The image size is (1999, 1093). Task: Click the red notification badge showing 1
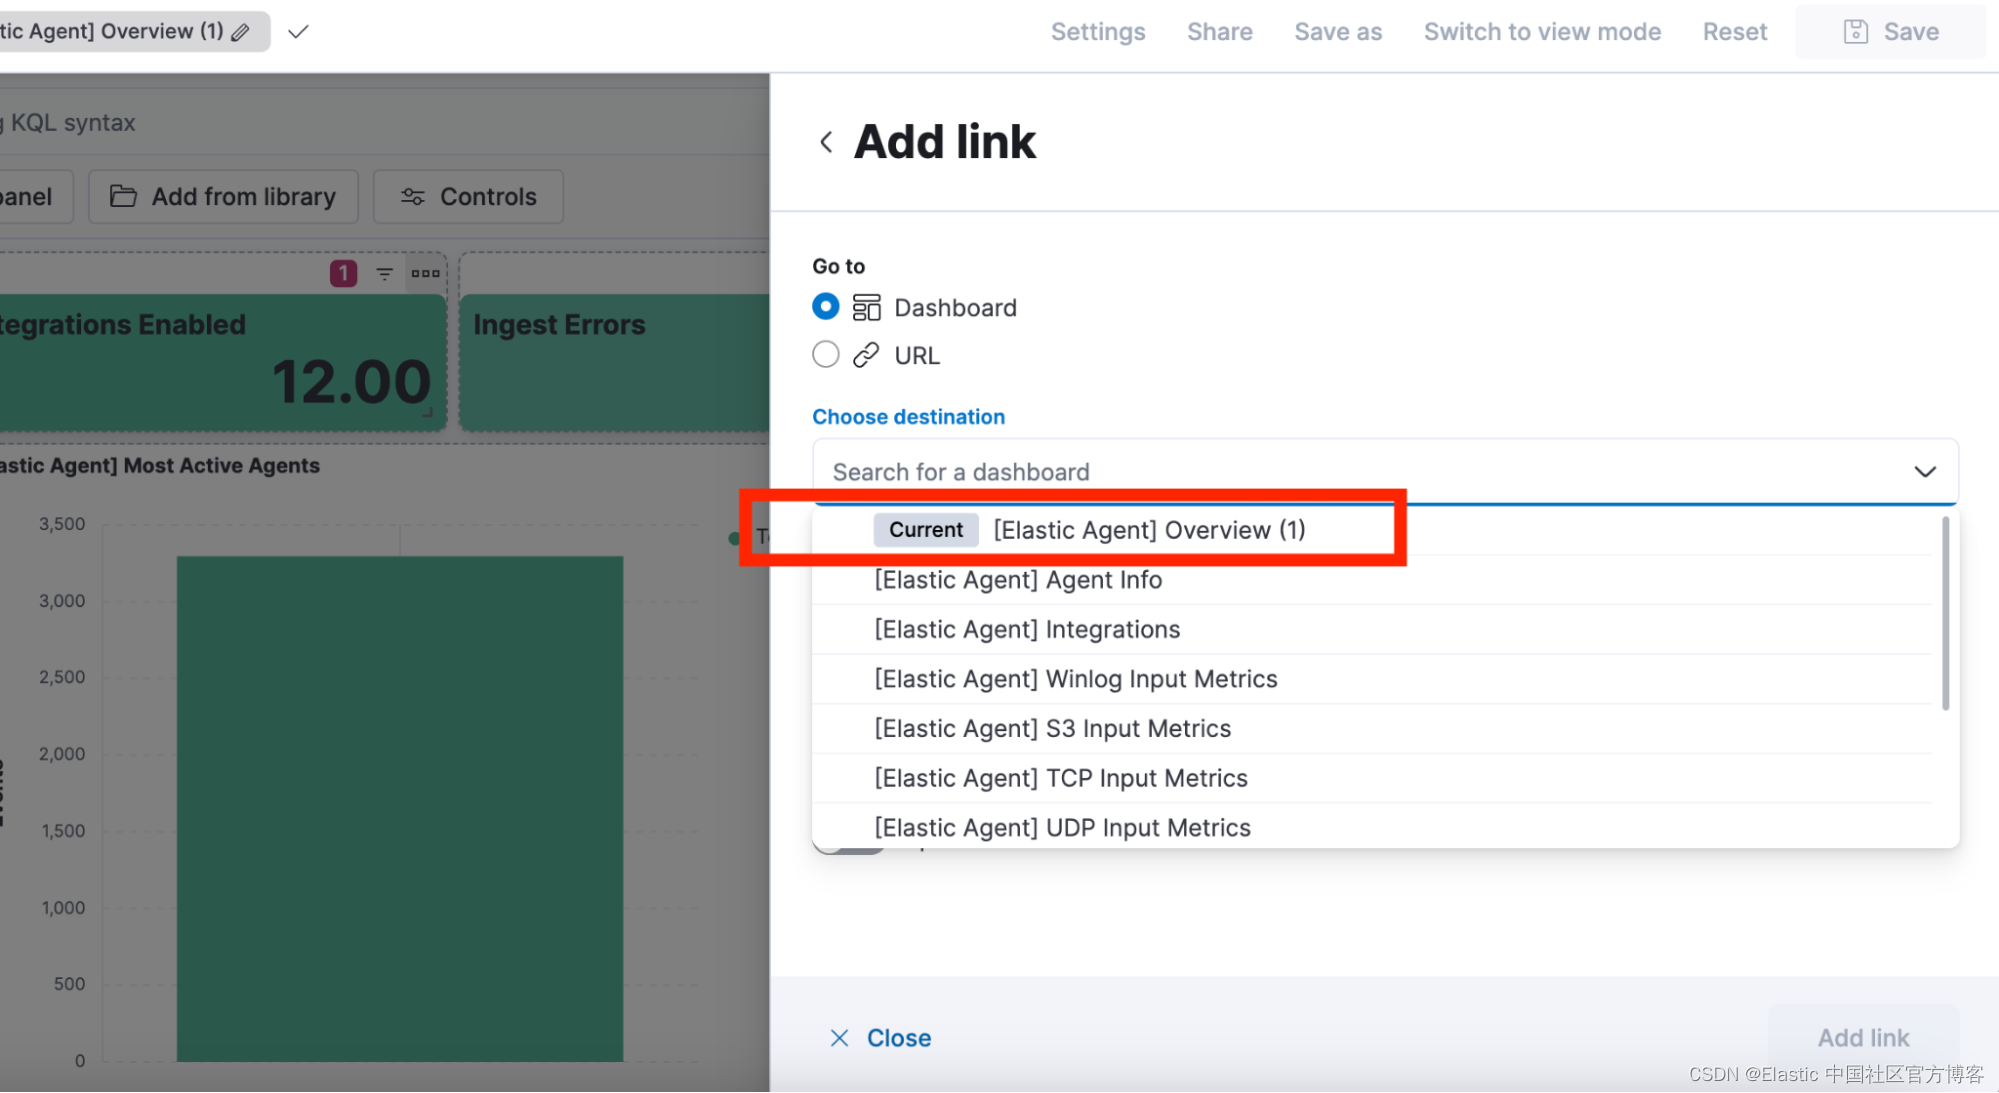[343, 273]
